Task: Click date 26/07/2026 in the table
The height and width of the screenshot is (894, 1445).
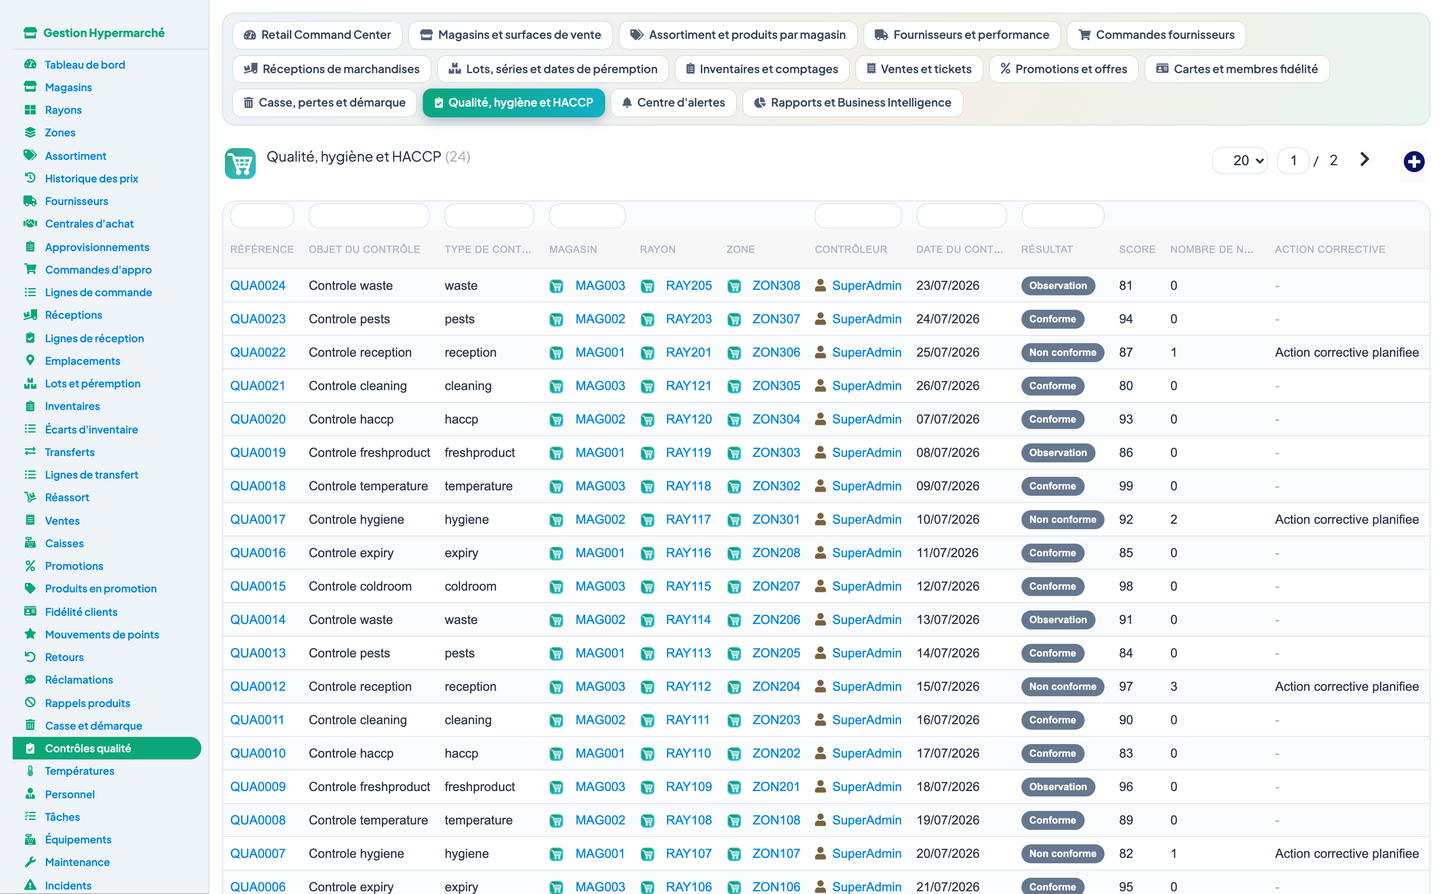Action: (x=949, y=386)
